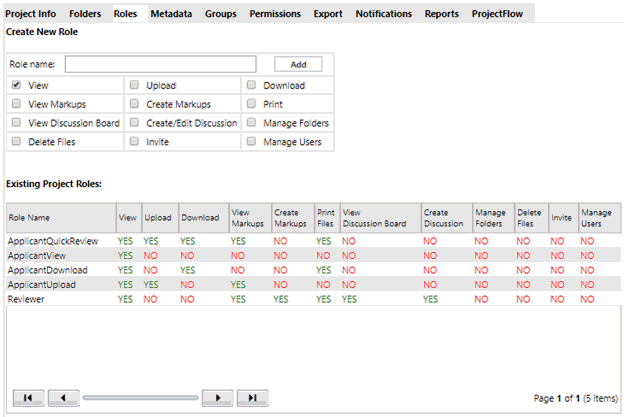This screenshot has height=417, width=624.
Task: Click the Create Markups column header
Action: tap(293, 218)
